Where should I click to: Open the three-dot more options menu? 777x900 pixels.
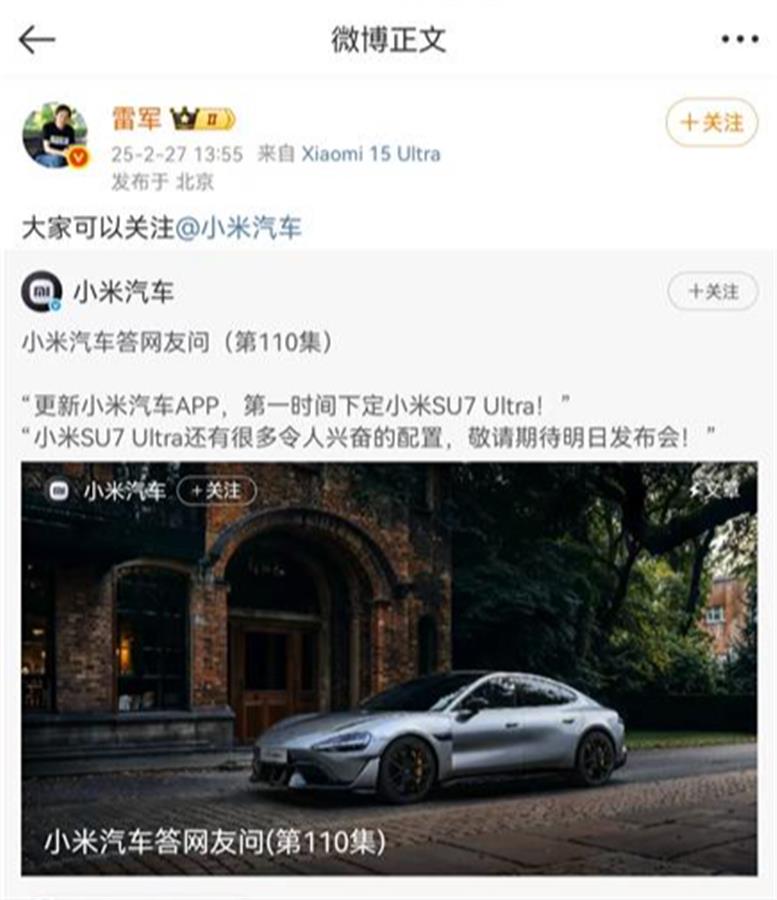[x=740, y=39]
